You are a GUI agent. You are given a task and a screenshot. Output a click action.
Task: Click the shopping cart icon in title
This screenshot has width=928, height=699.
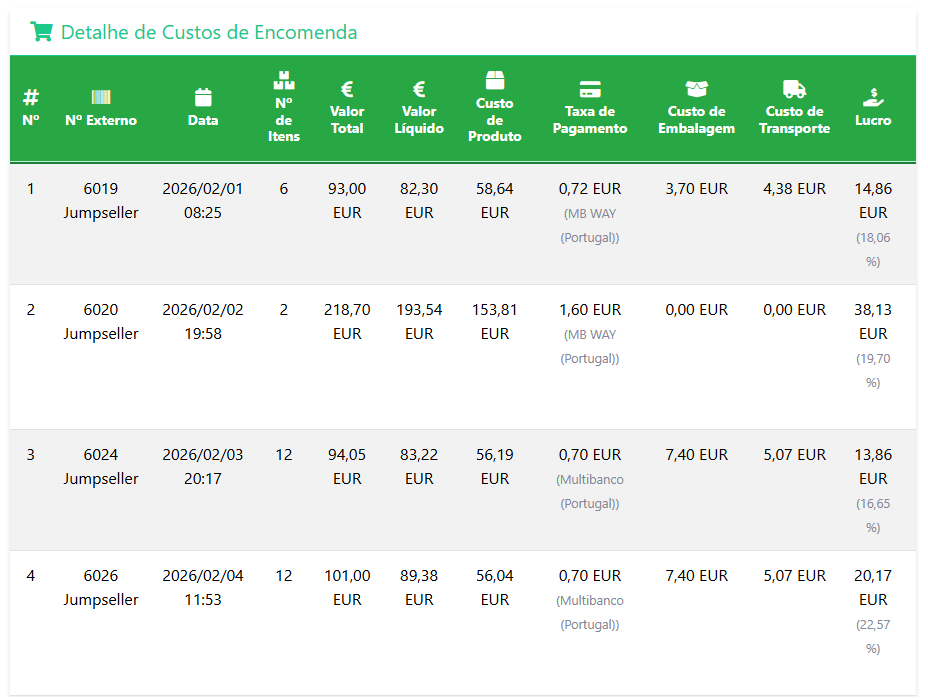point(41,32)
